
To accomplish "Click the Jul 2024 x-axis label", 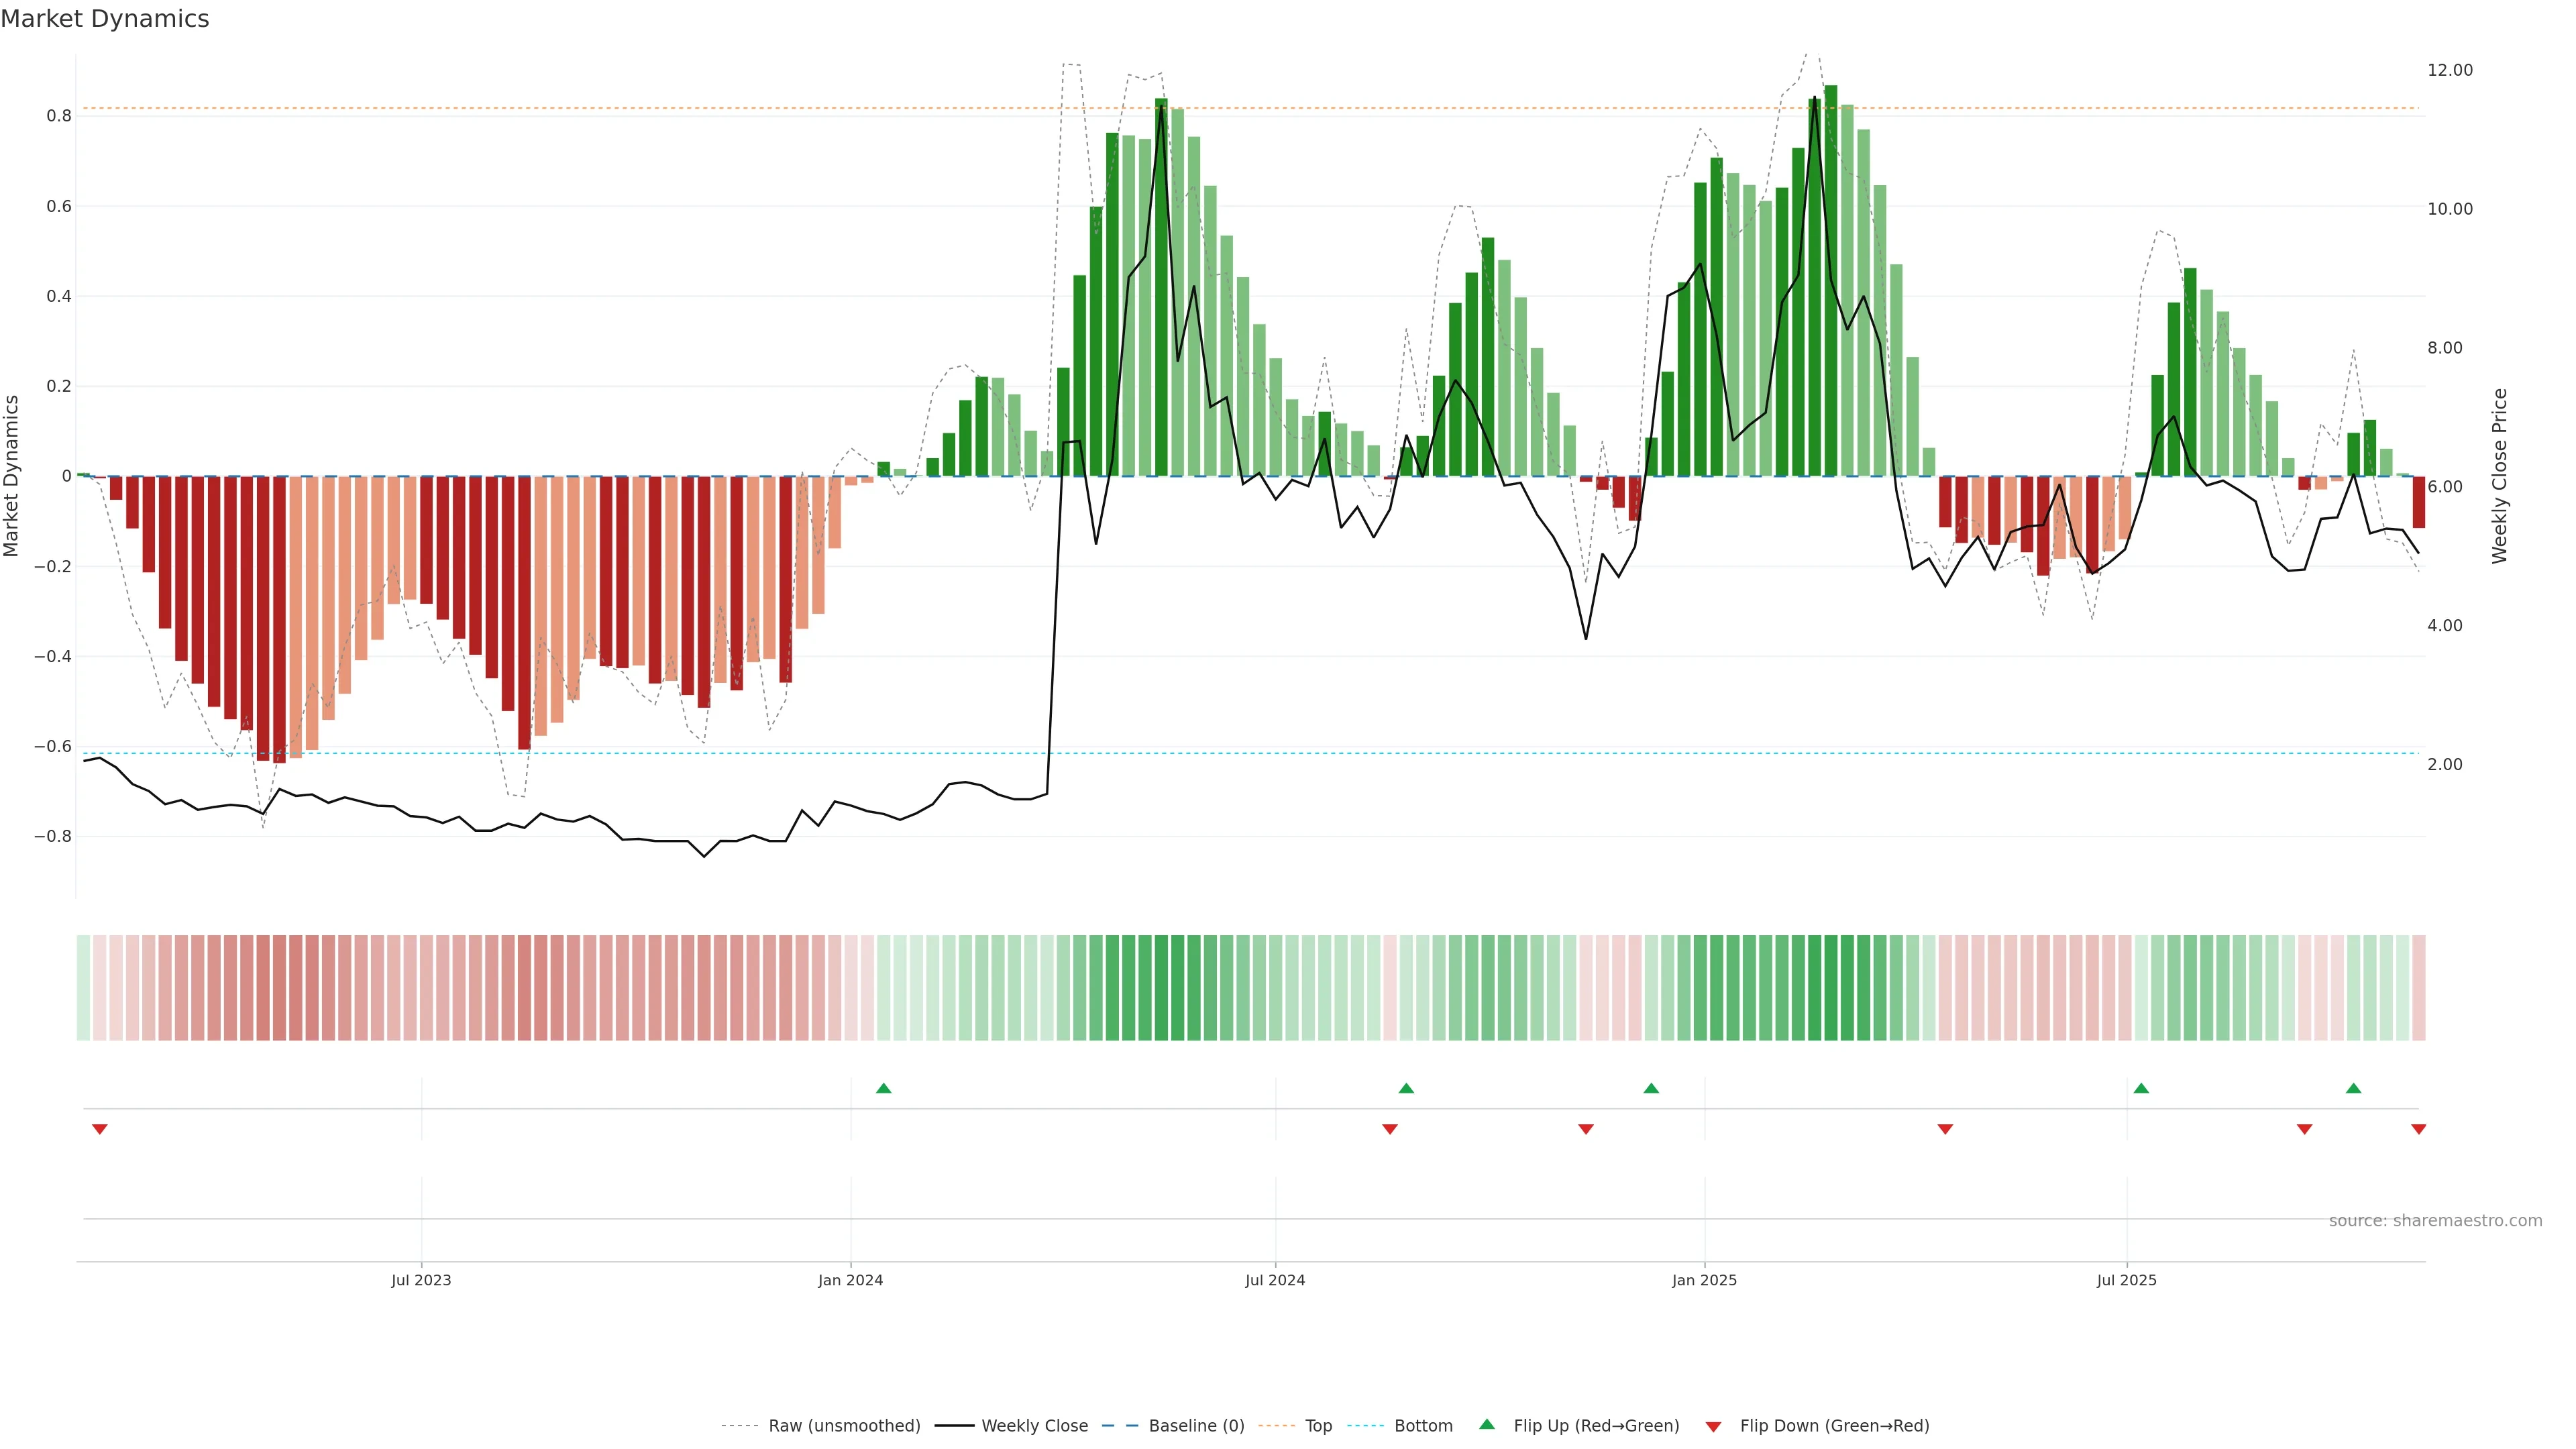I will coord(1275,1280).
